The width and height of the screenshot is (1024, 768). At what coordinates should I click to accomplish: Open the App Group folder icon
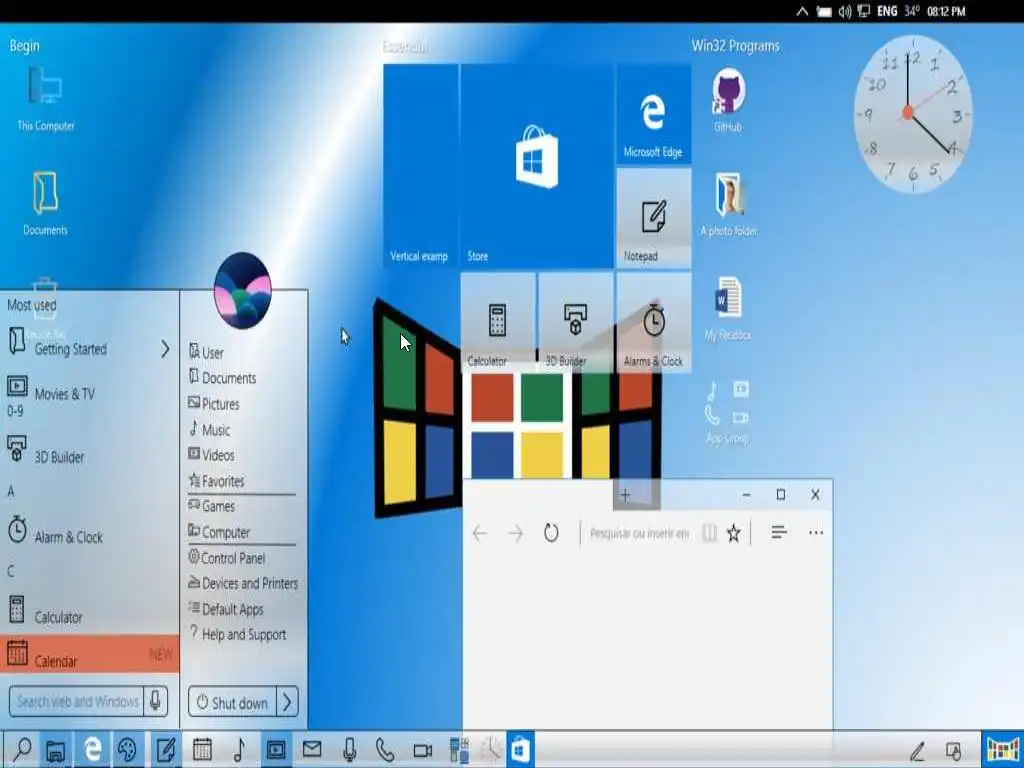[x=728, y=411]
